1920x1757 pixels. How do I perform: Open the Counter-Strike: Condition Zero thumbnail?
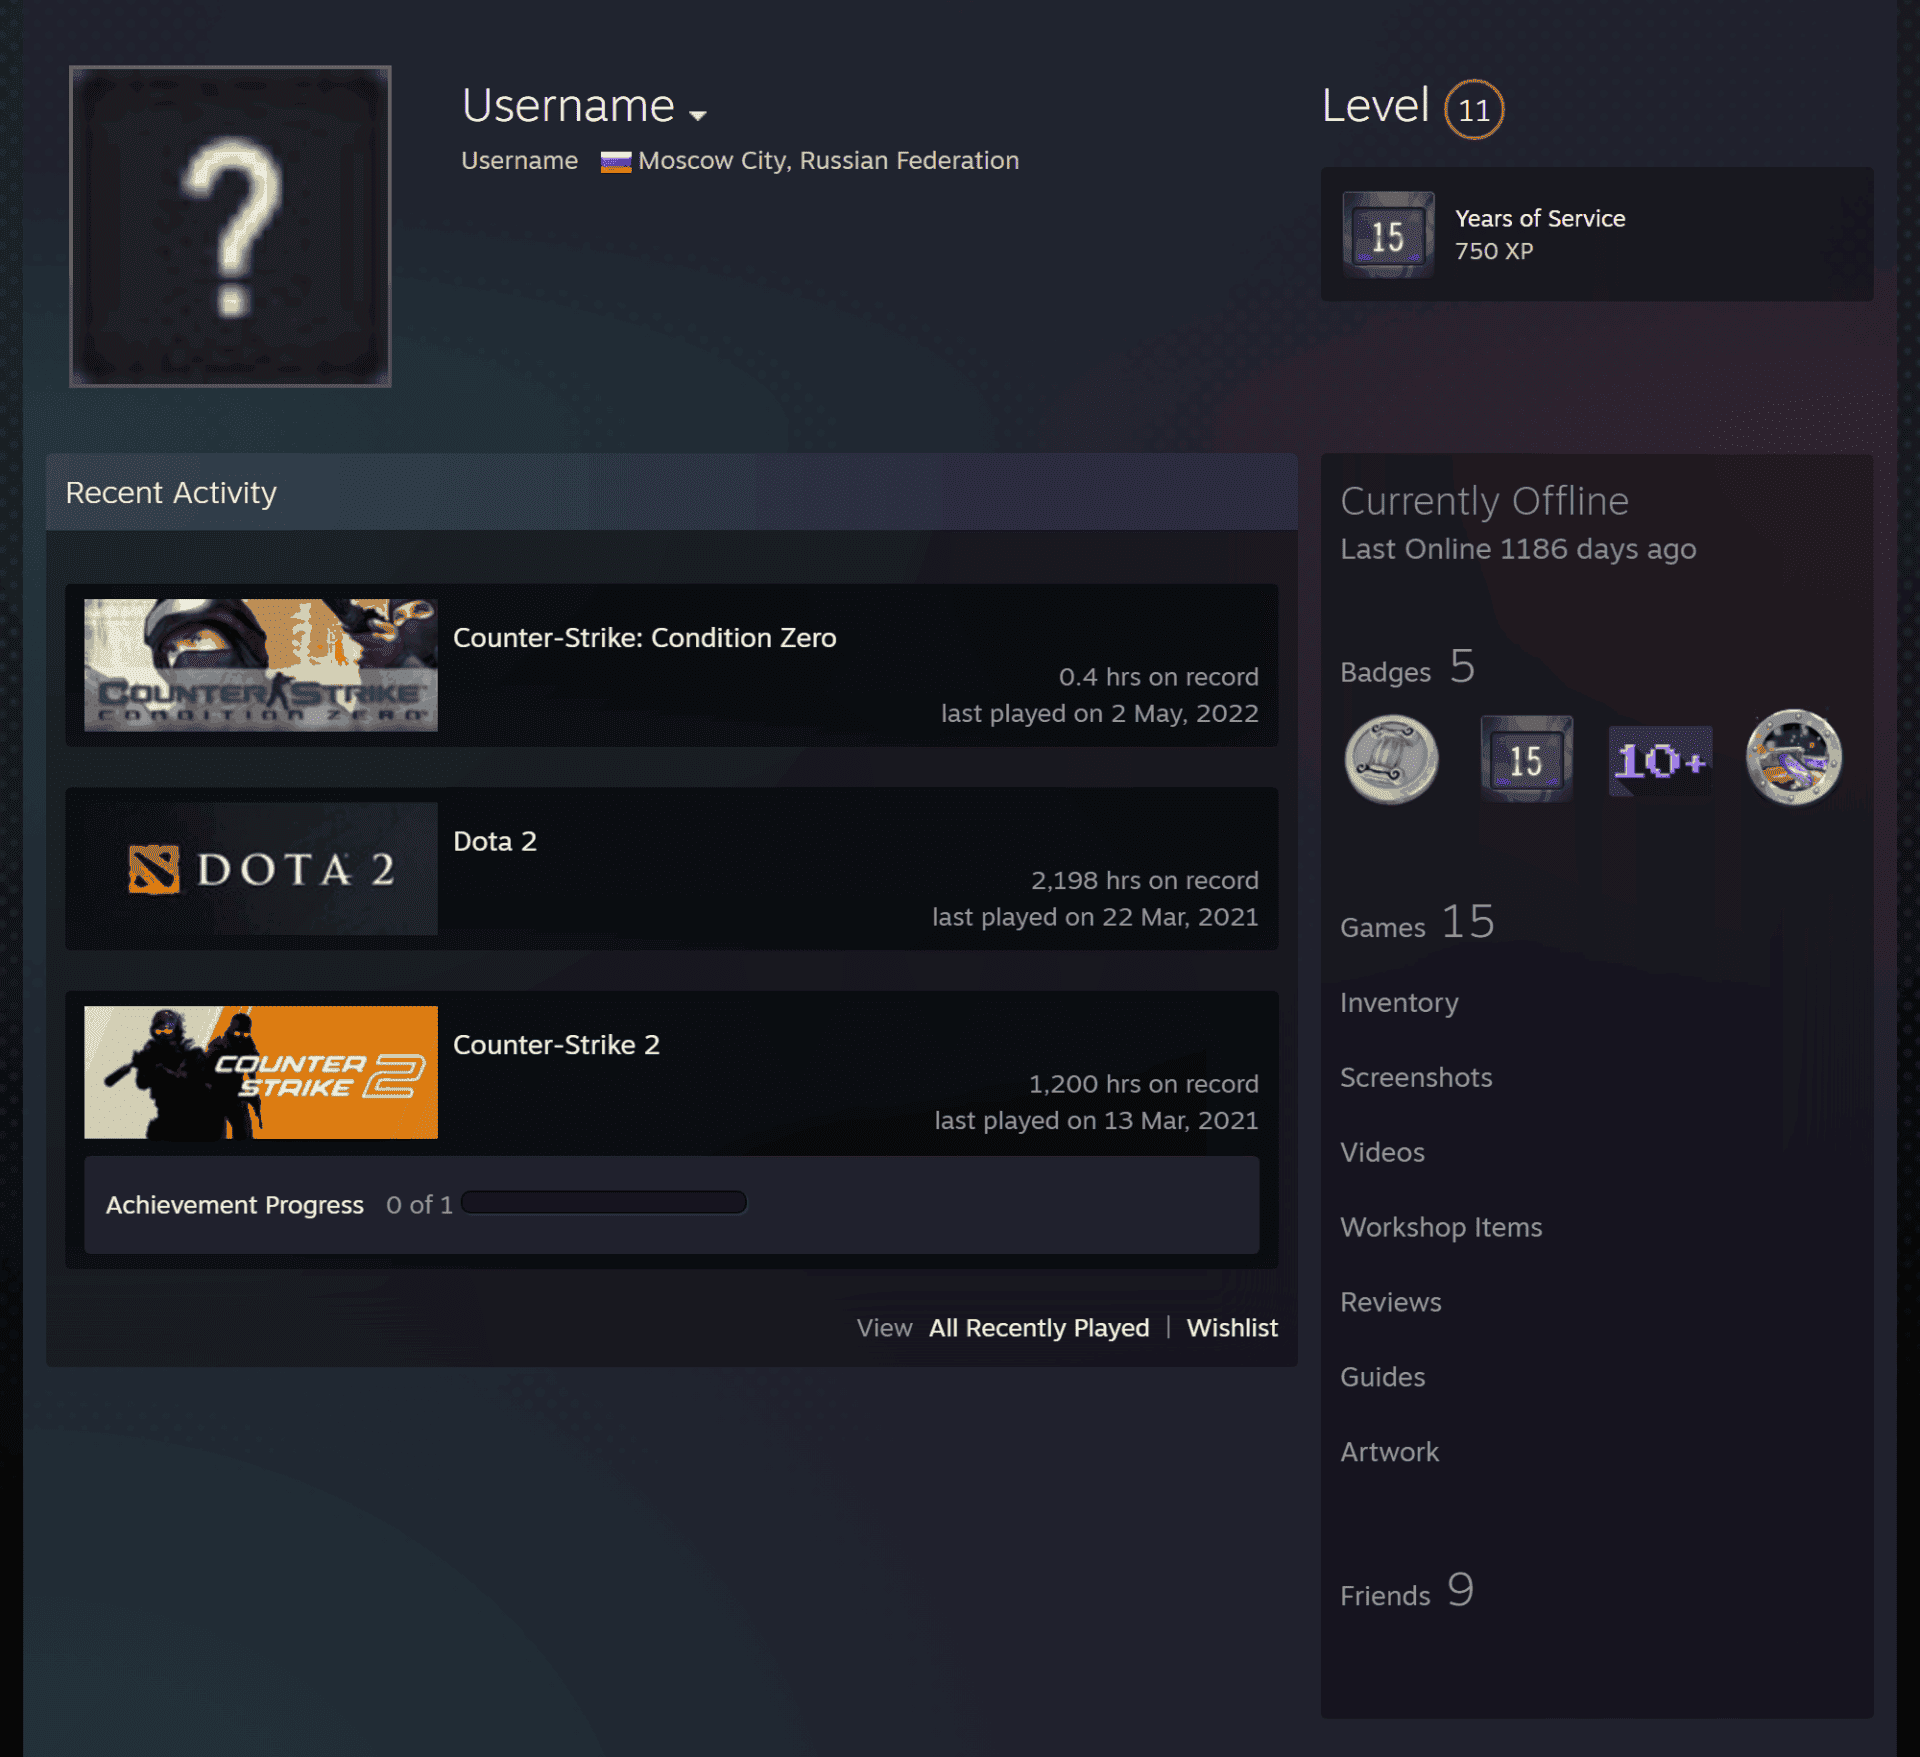261,665
